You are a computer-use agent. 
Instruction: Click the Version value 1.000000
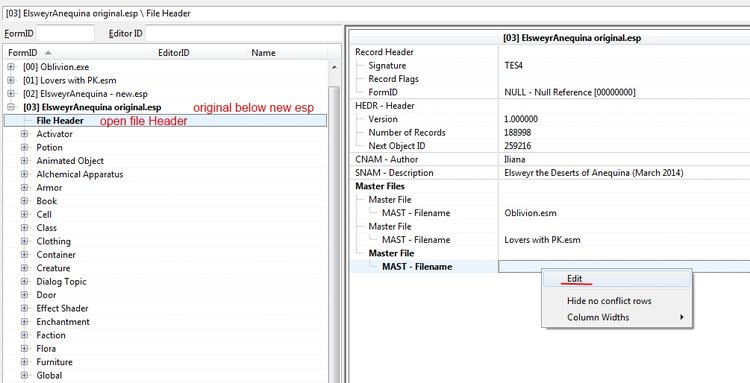(x=522, y=119)
